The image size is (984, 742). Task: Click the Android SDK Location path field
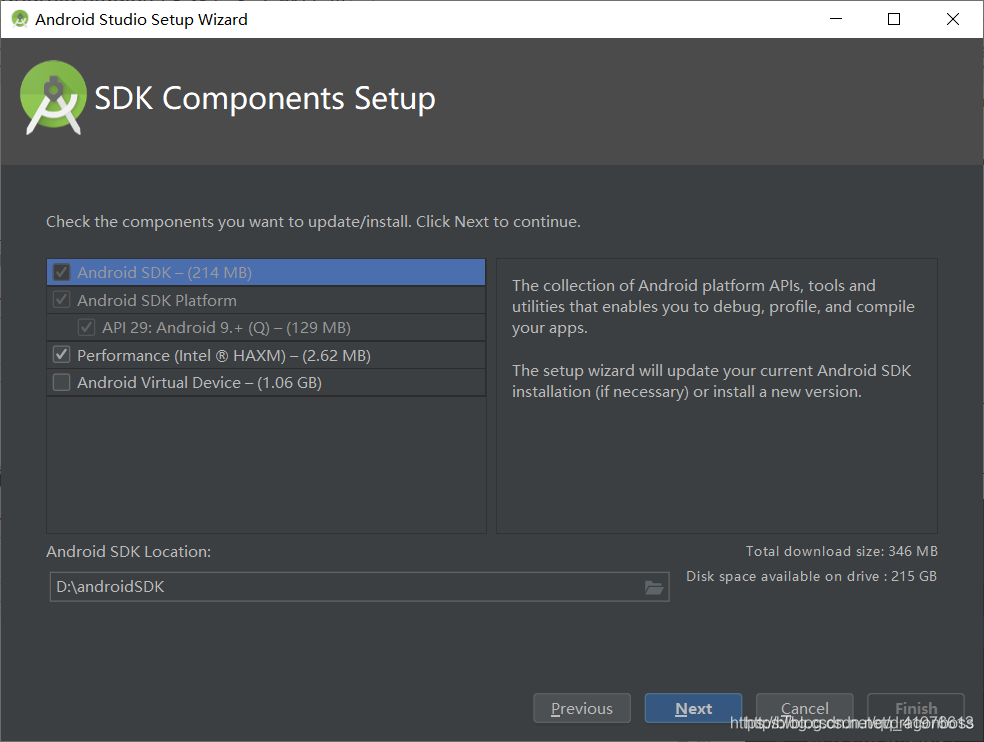pos(360,587)
